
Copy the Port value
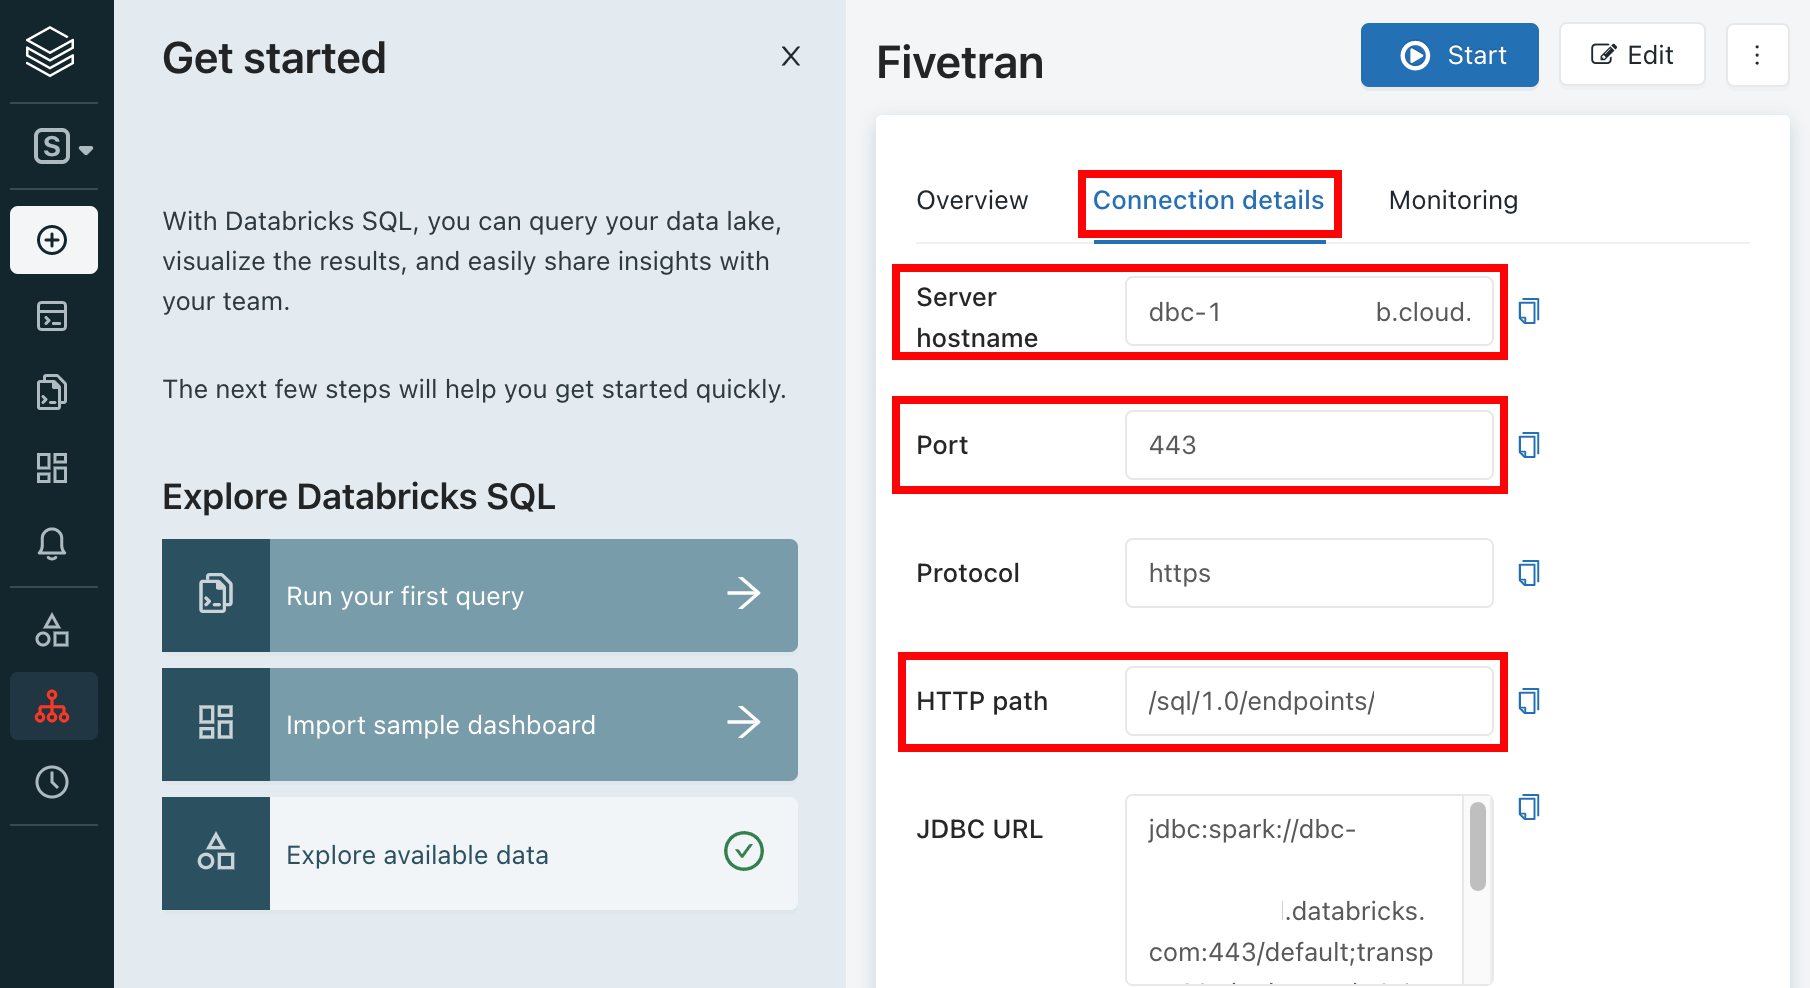pyautogui.click(x=1529, y=445)
